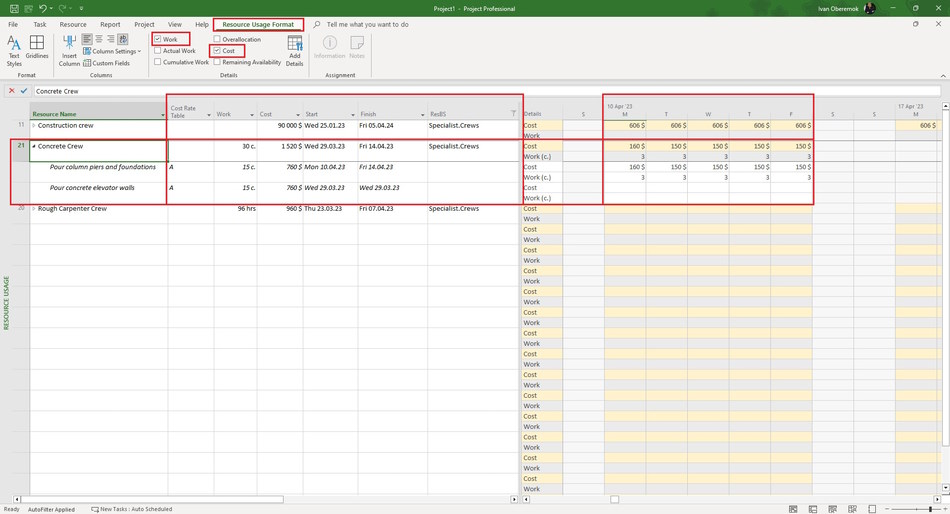Switch to Resource Sheet view in status bar
The width and height of the screenshot is (950, 514).
tap(852, 509)
